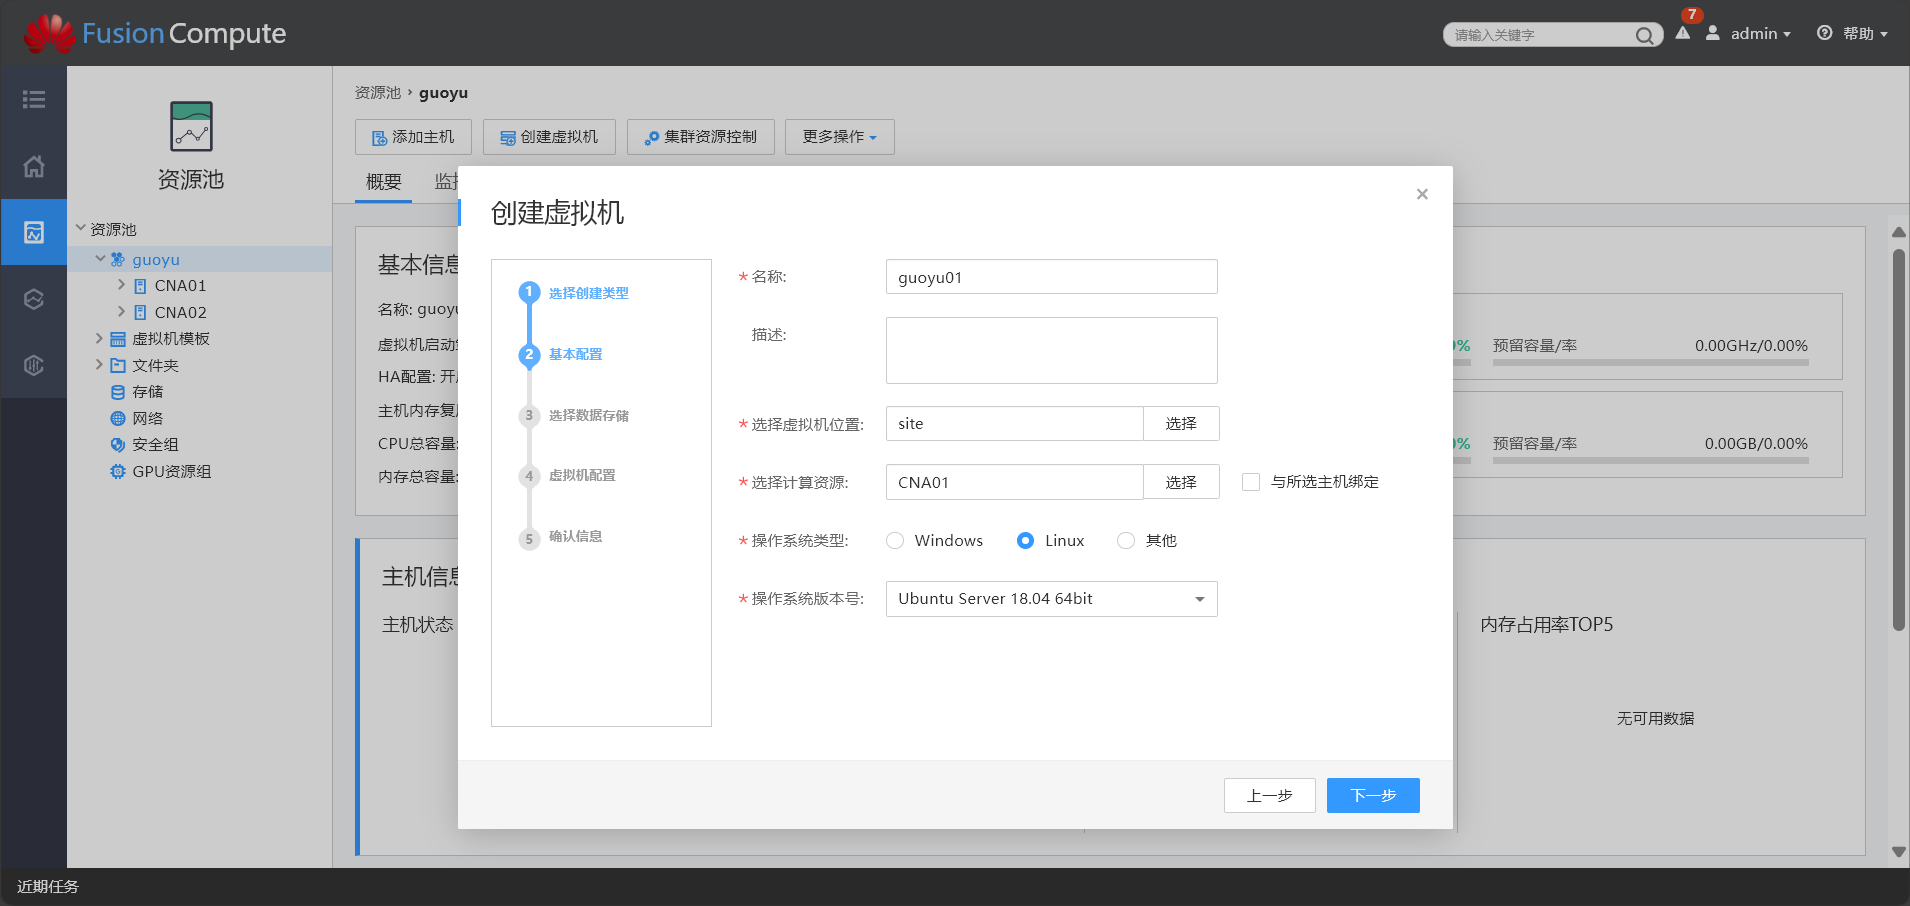This screenshot has width=1910, height=906.
Task: Open the 更多操作 dropdown
Action: [839, 137]
